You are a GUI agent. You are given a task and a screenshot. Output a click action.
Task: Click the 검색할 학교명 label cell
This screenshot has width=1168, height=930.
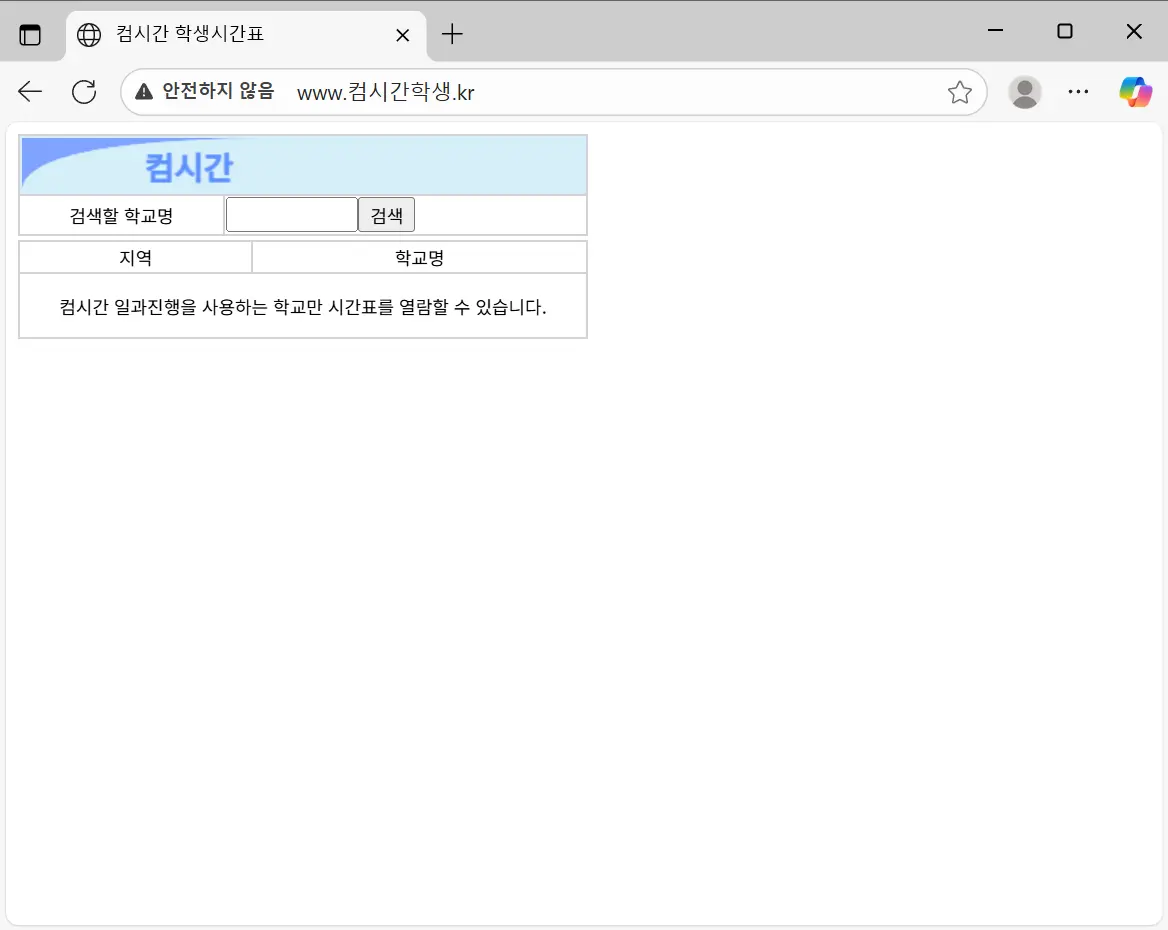click(x=121, y=214)
